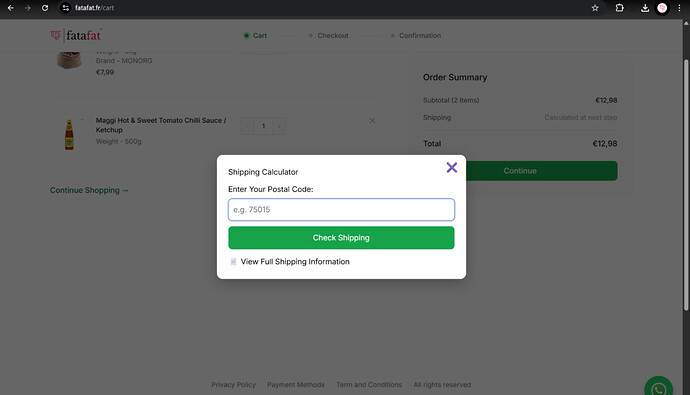Open the browser extensions icon
Image resolution: width=690 pixels, height=395 pixels.
pyautogui.click(x=619, y=8)
